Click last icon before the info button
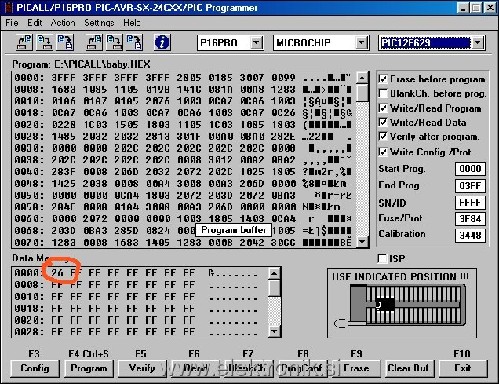Viewport: 499px width, 384px height. [x=134, y=43]
